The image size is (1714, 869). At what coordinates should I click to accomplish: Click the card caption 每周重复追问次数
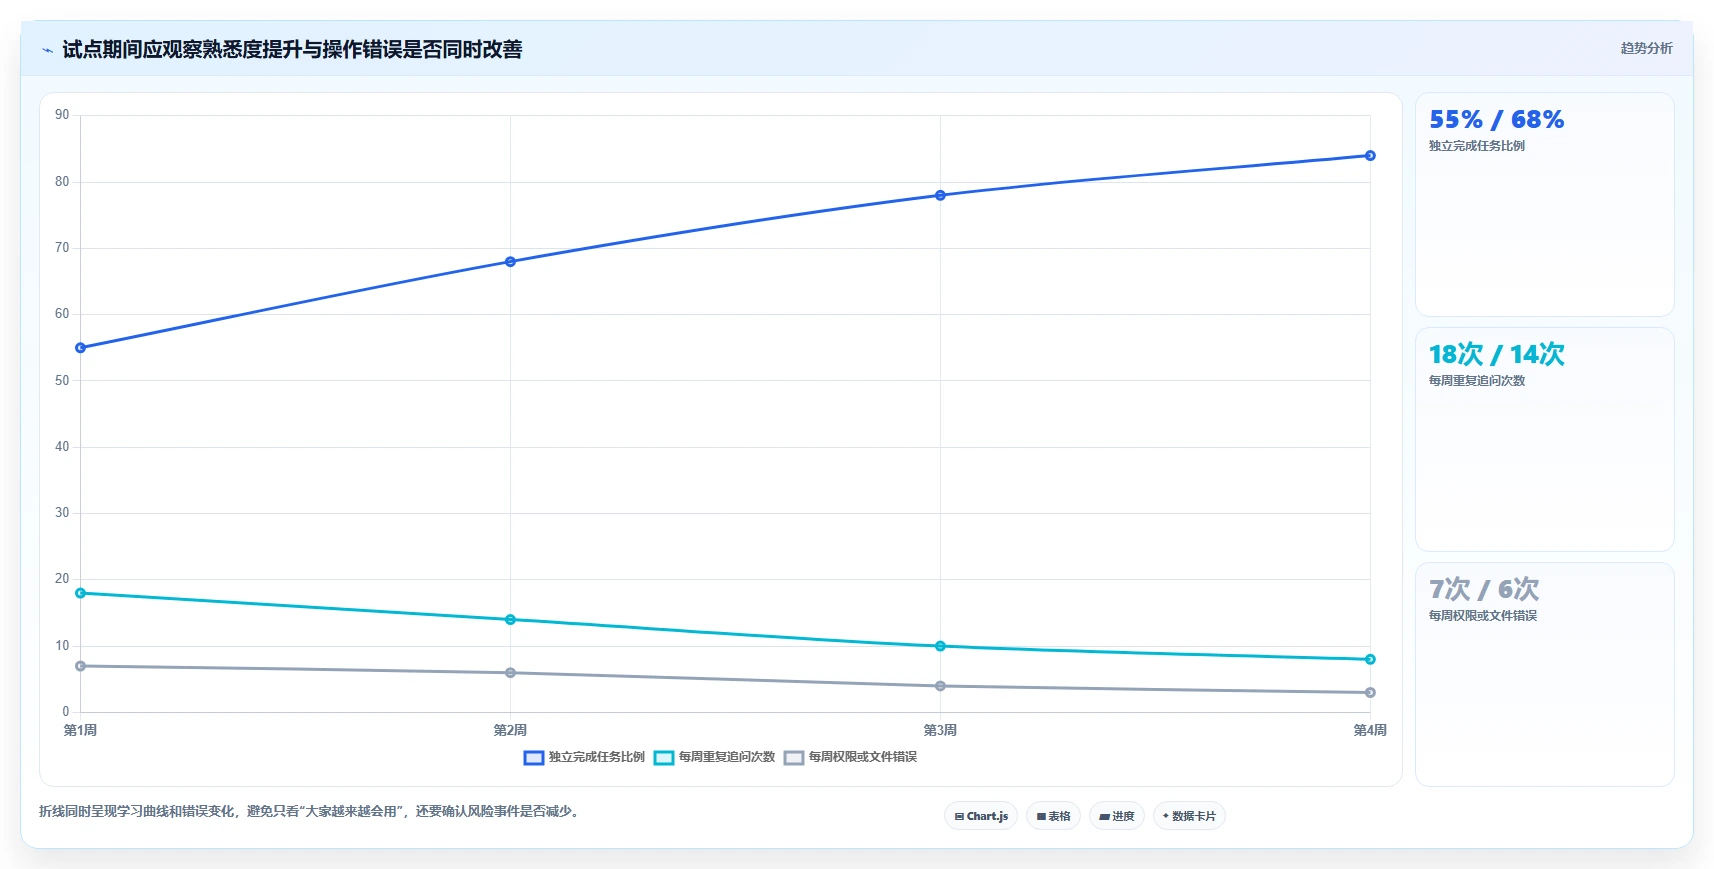click(1477, 381)
